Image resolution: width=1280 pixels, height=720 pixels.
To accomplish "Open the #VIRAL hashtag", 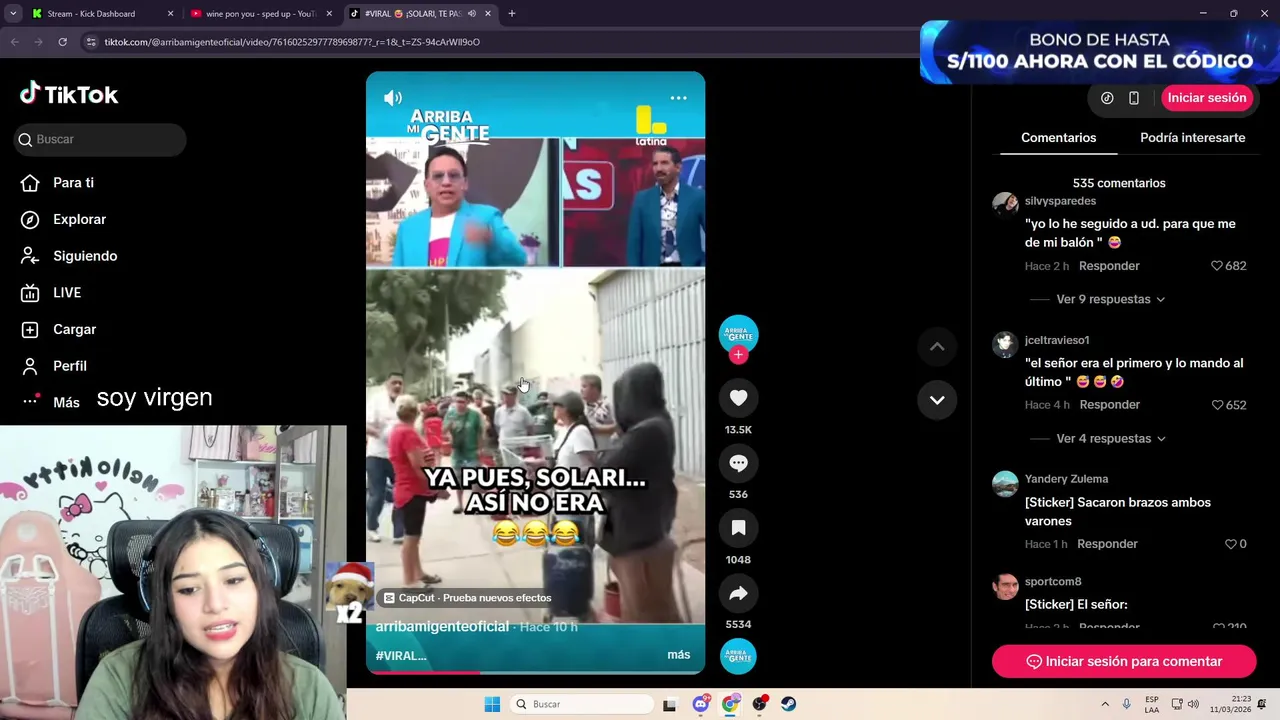I will [x=401, y=655].
